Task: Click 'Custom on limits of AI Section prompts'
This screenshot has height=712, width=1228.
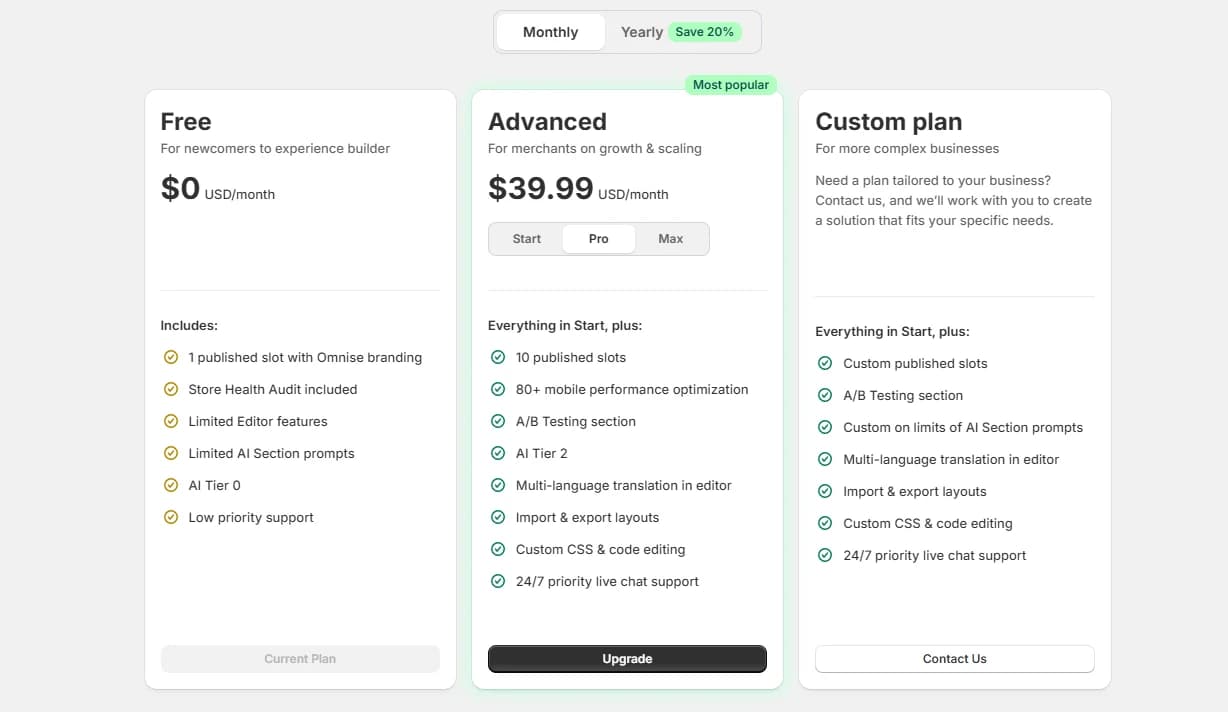Action: pos(963,427)
